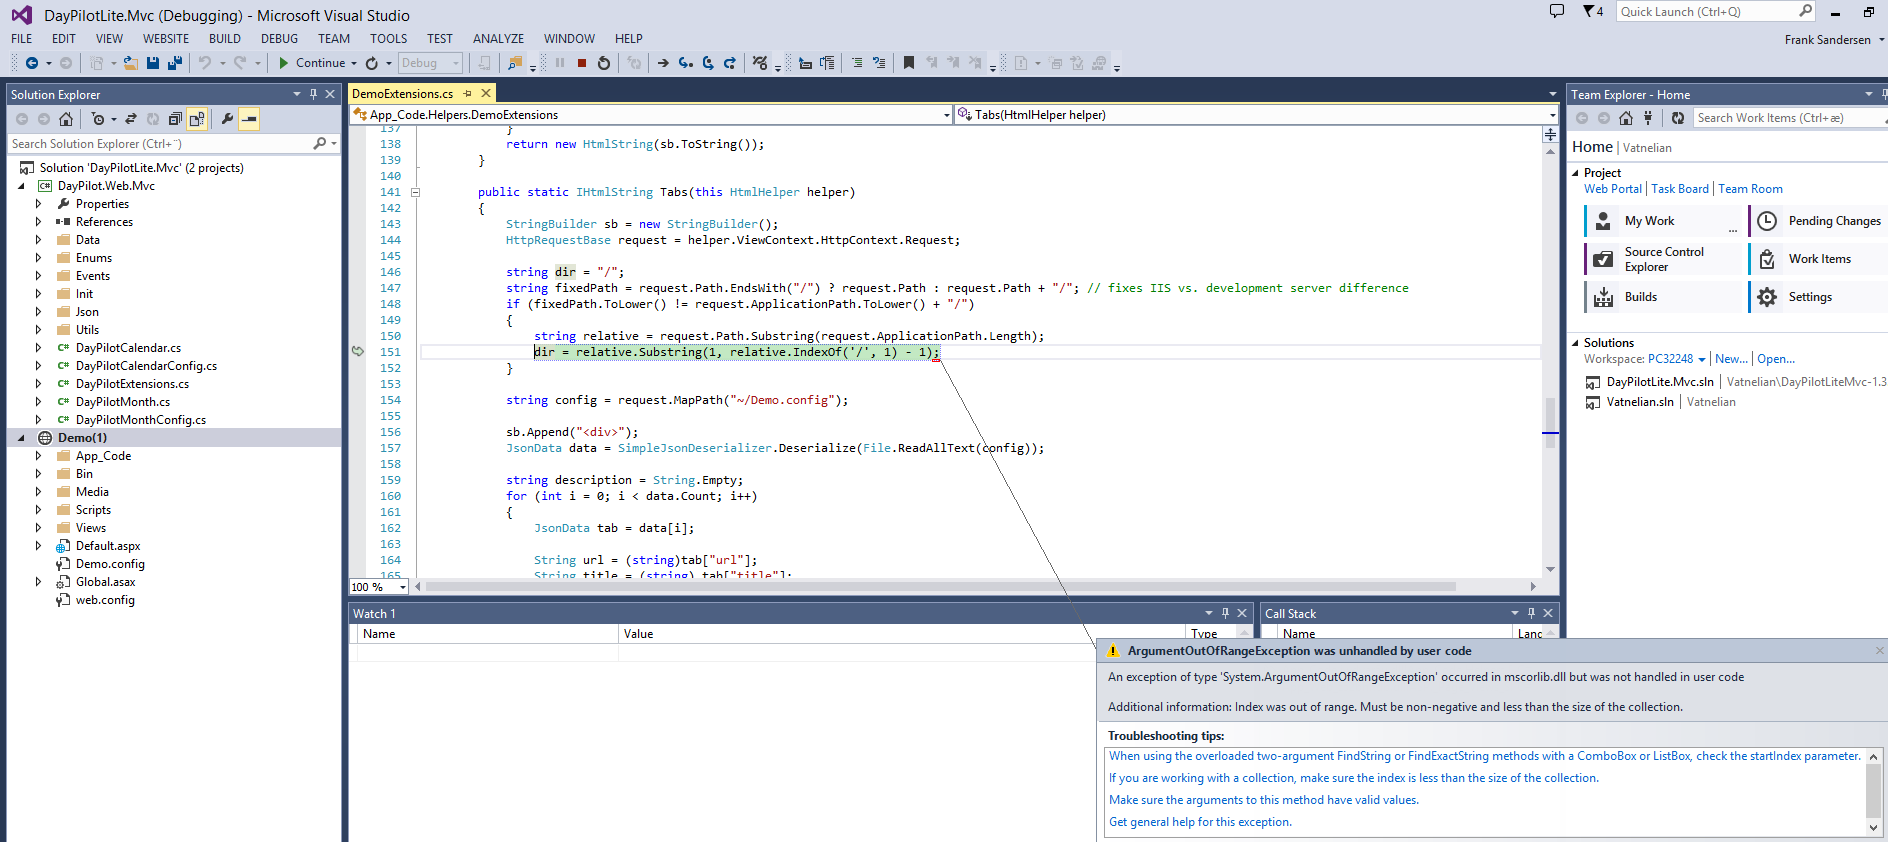This screenshot has width=1888, height=842.
Task: Open the Debug configuration dropdown
Action: pyautogui.click(x=430, y=63)
